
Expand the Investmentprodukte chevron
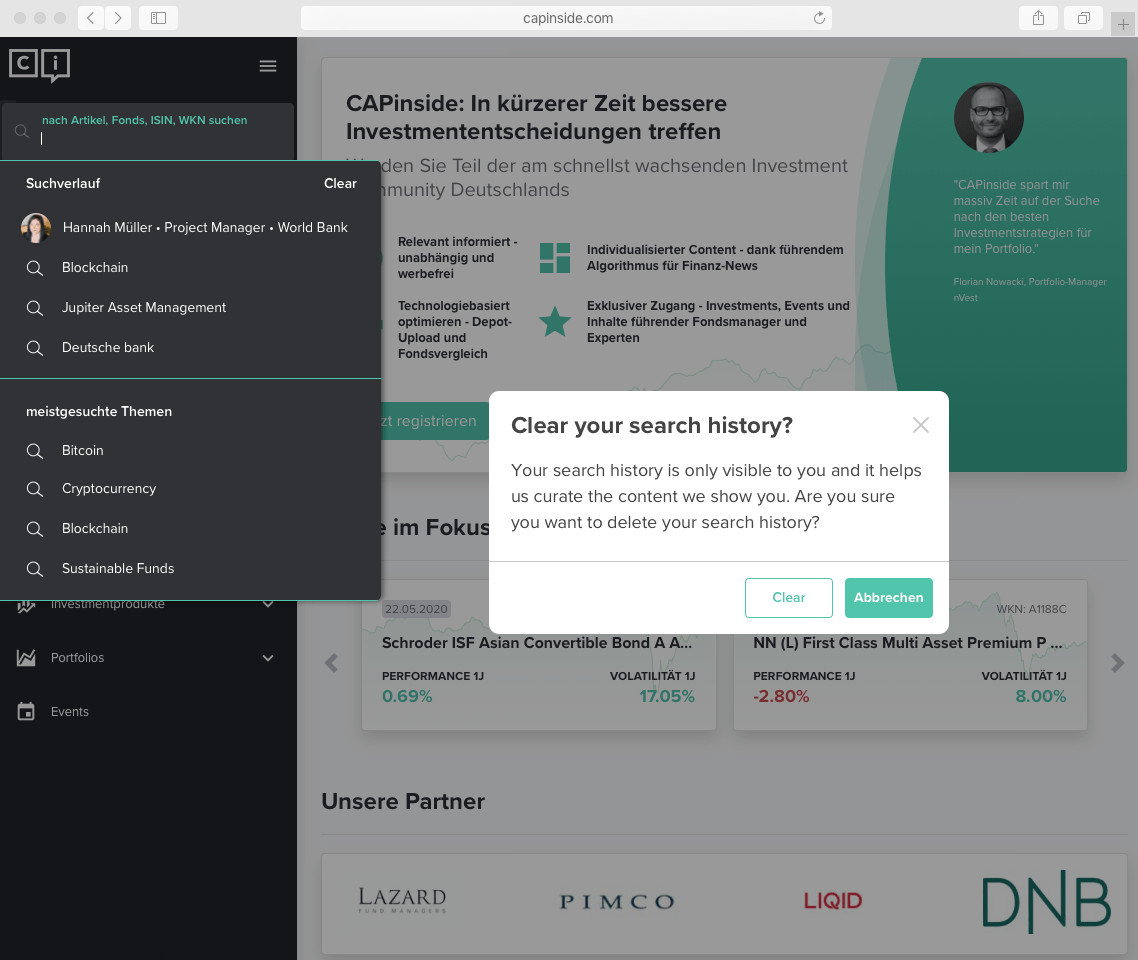268,604
